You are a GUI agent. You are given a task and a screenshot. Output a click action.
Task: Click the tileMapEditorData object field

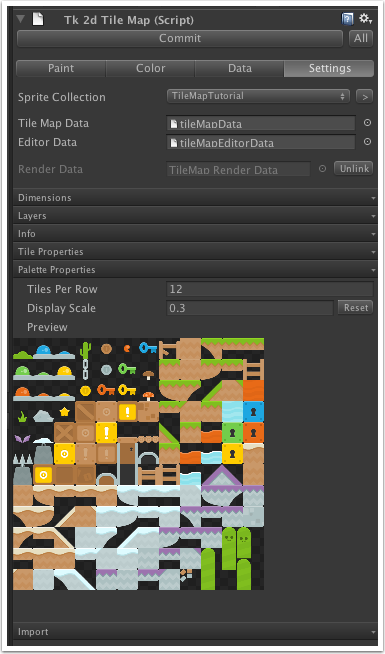(x=261, y=142)
